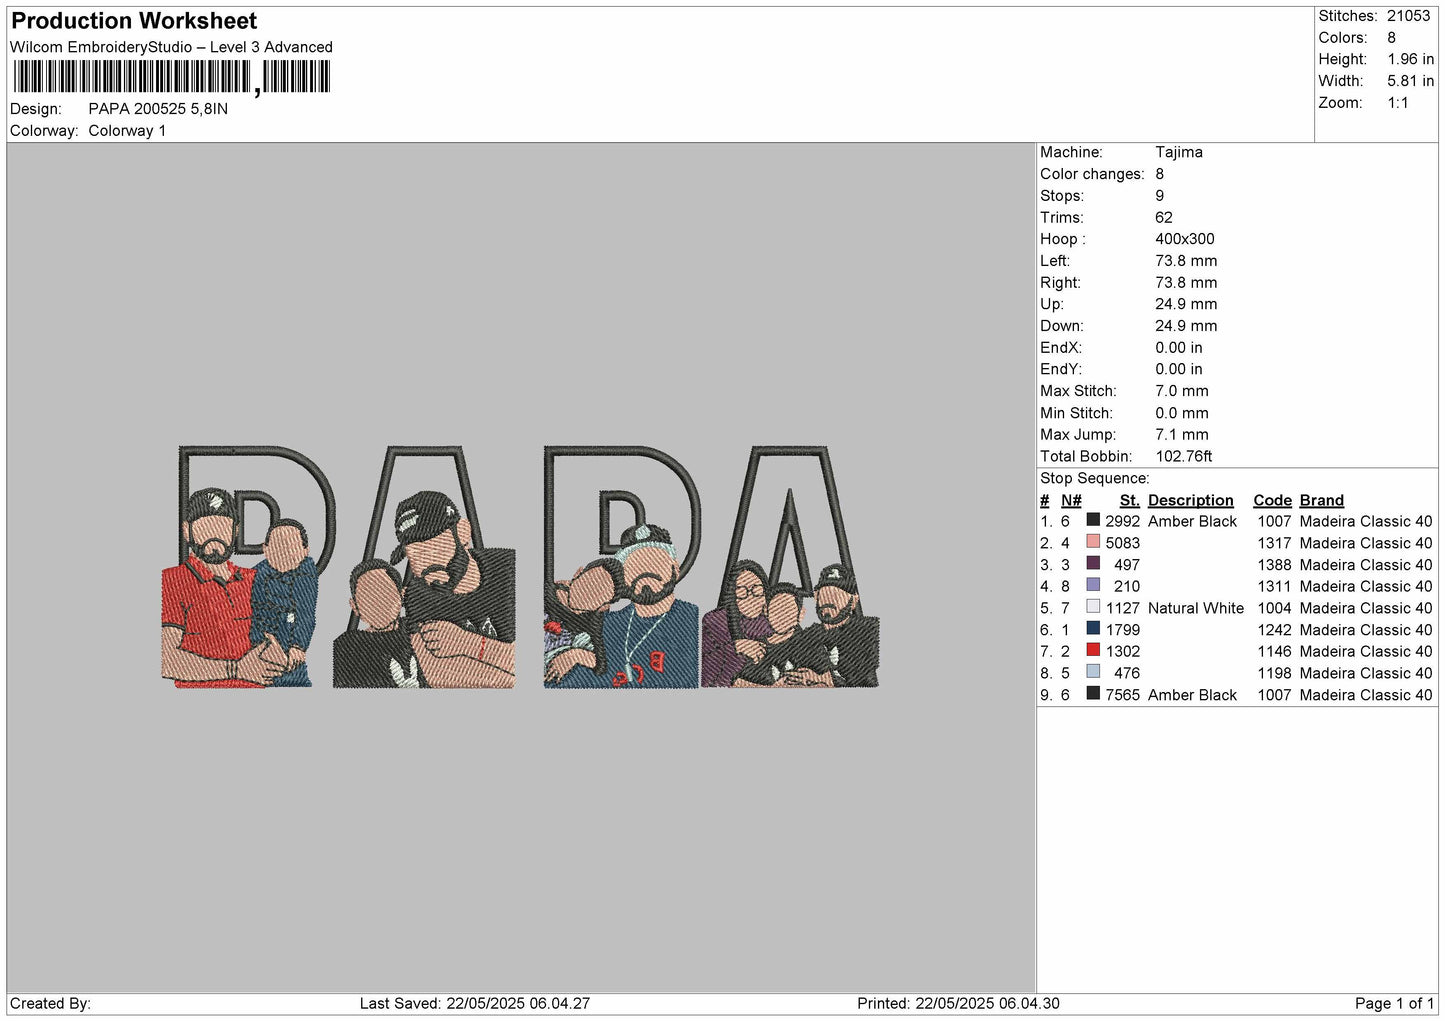The image size is (1445, 1021).
Task: Click the Stitches count value 21053
Action: pyautogui.click(x=1408, y=16)
